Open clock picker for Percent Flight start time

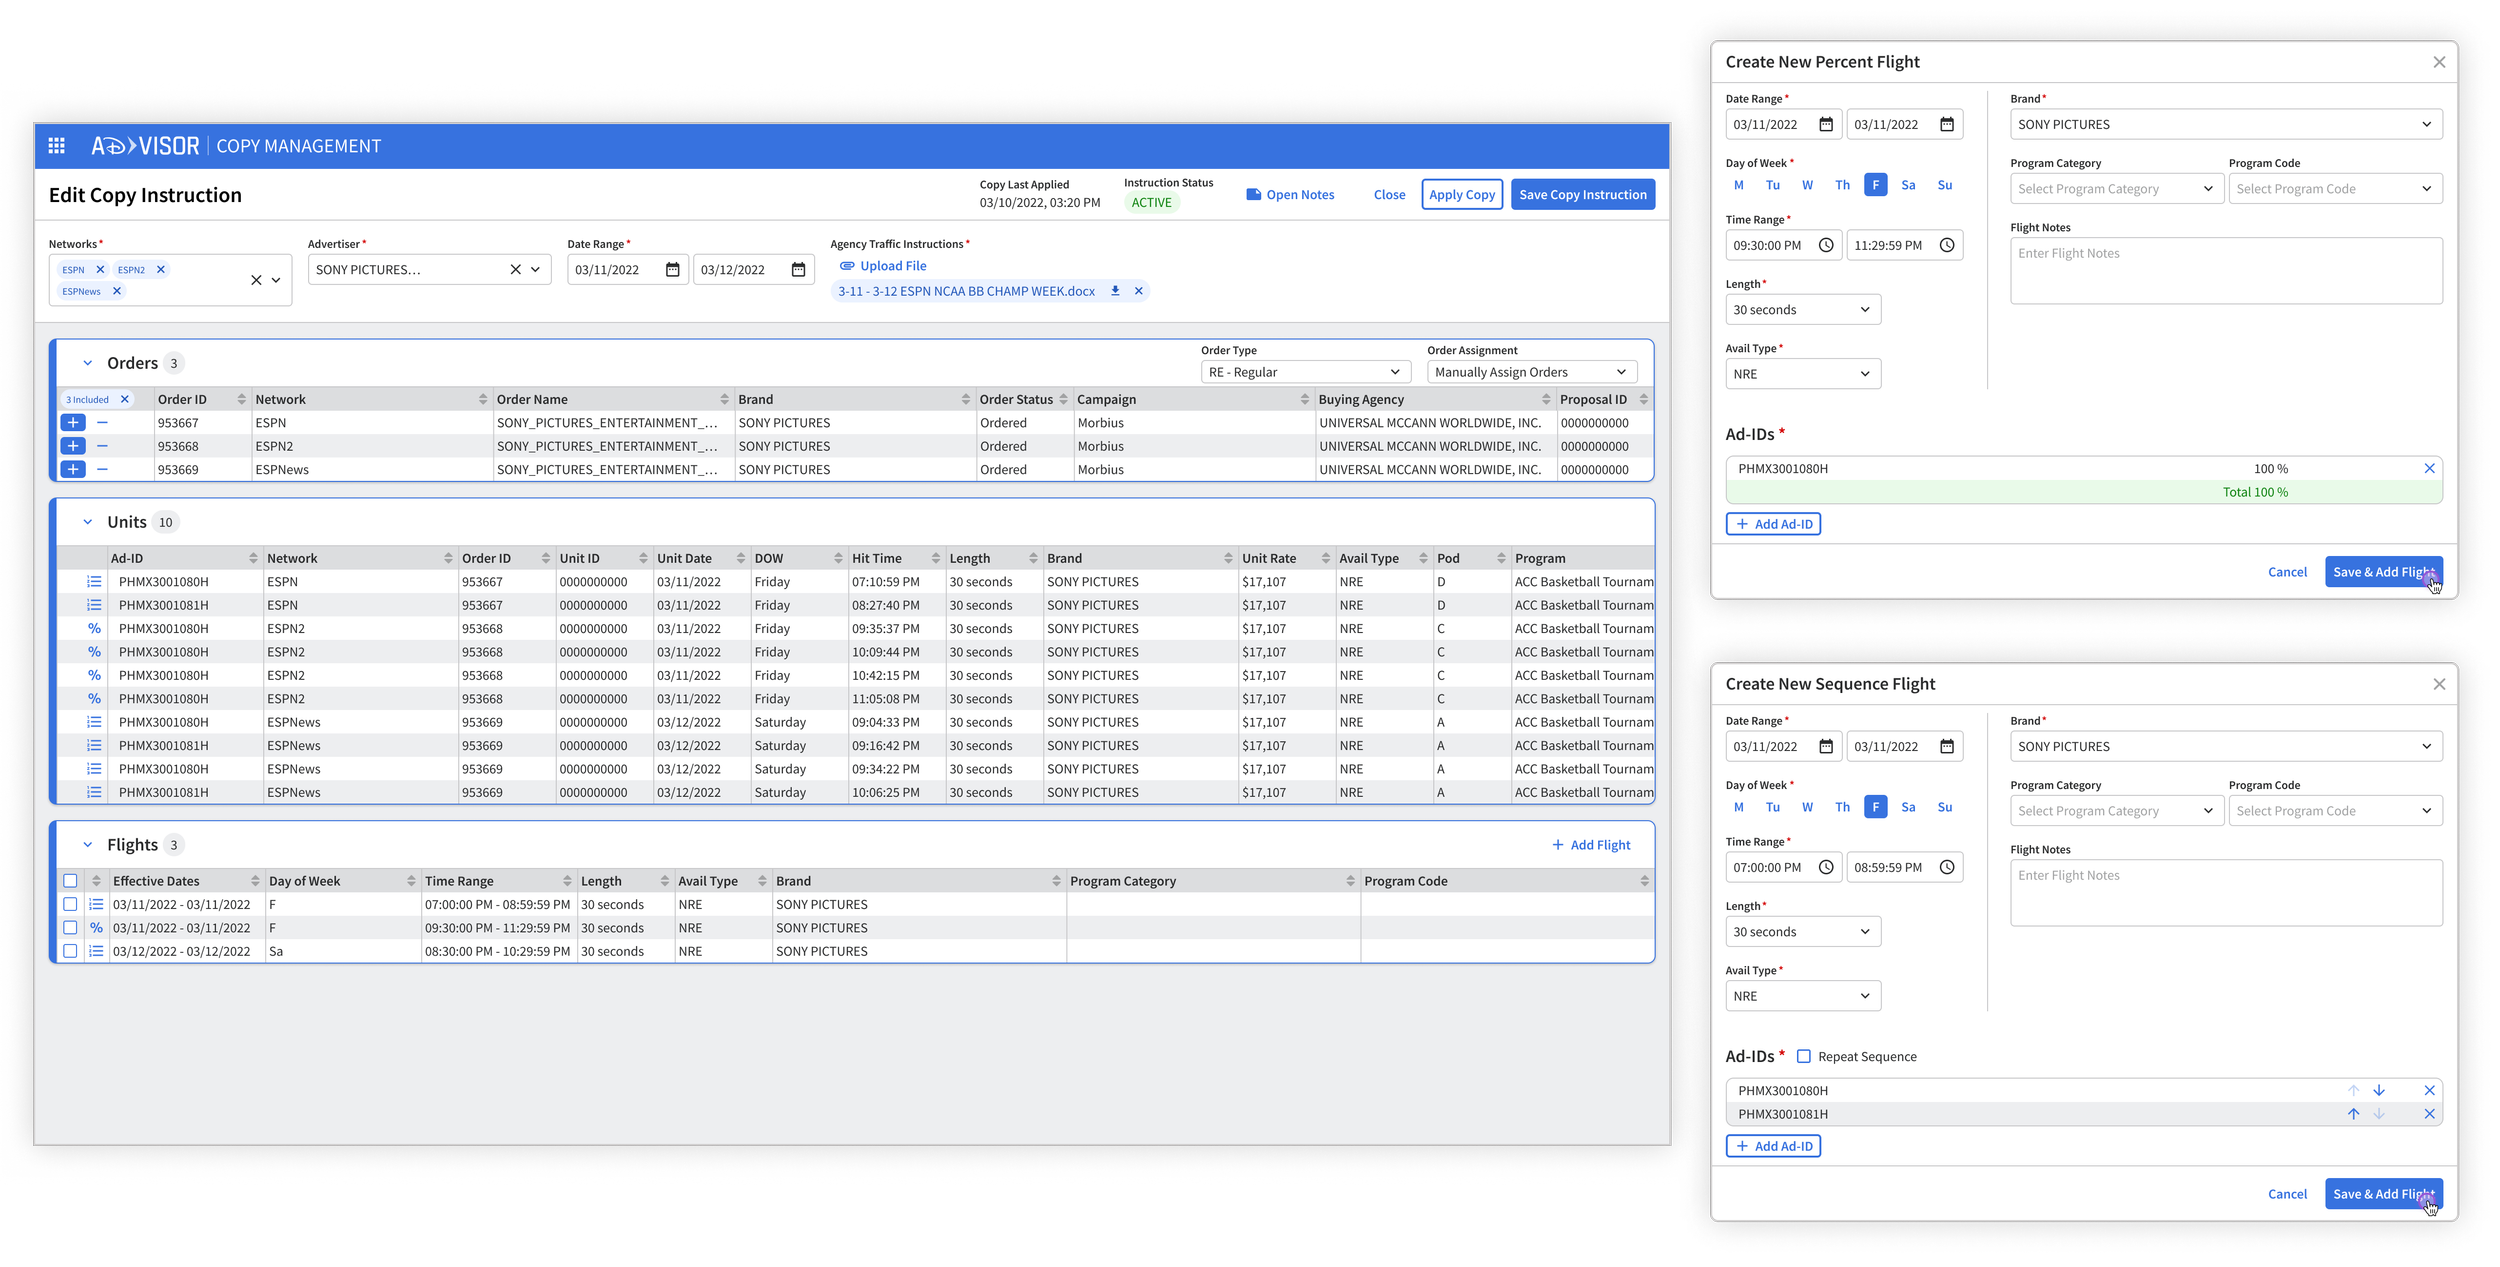tap(1827, 245)
